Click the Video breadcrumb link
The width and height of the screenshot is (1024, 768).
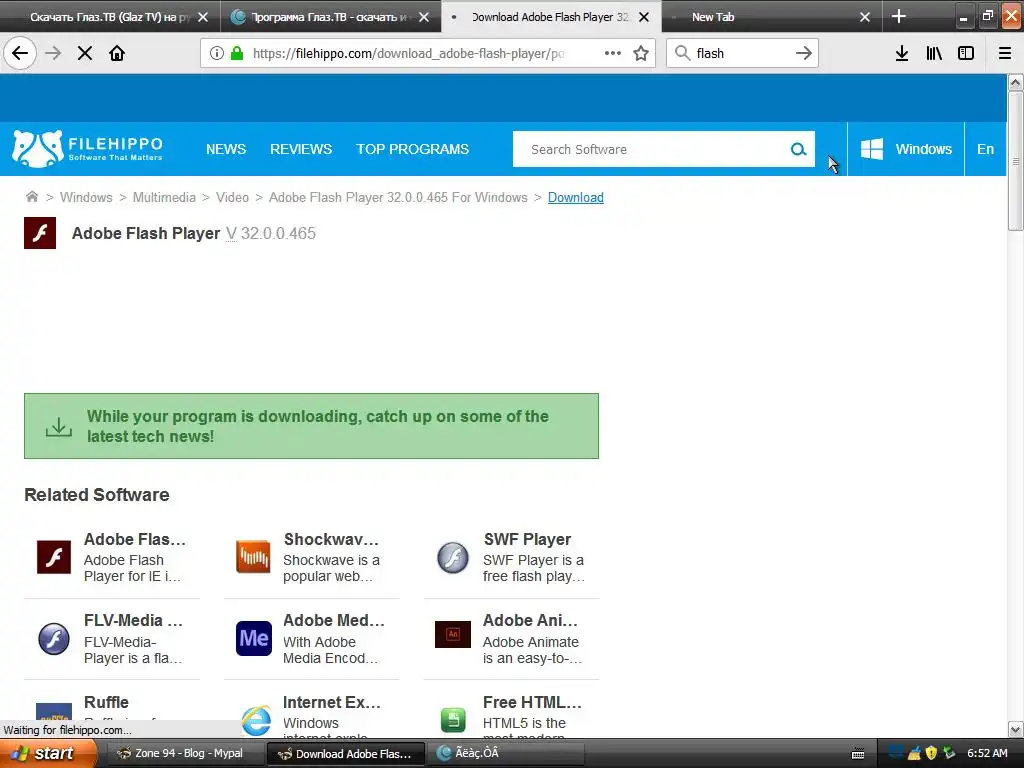(x=232, y=197)
